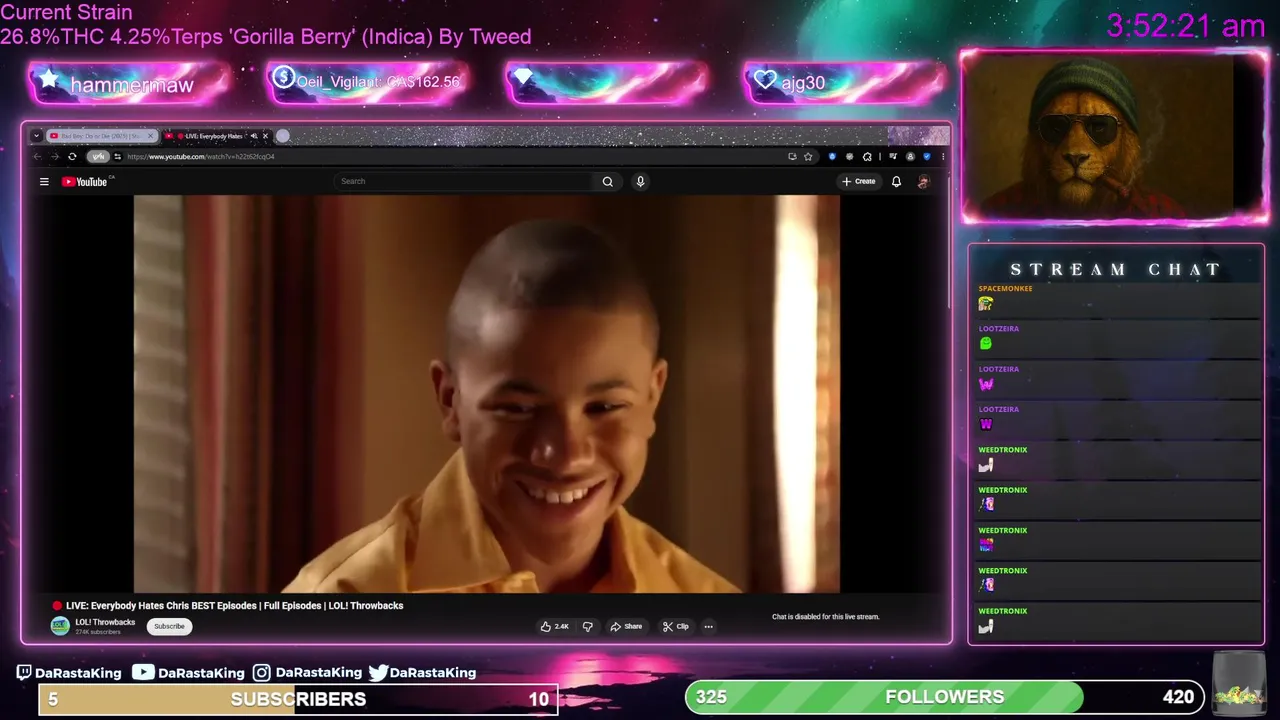
Task: Like the video with 2.4K likes
Action: pos(555,626)
